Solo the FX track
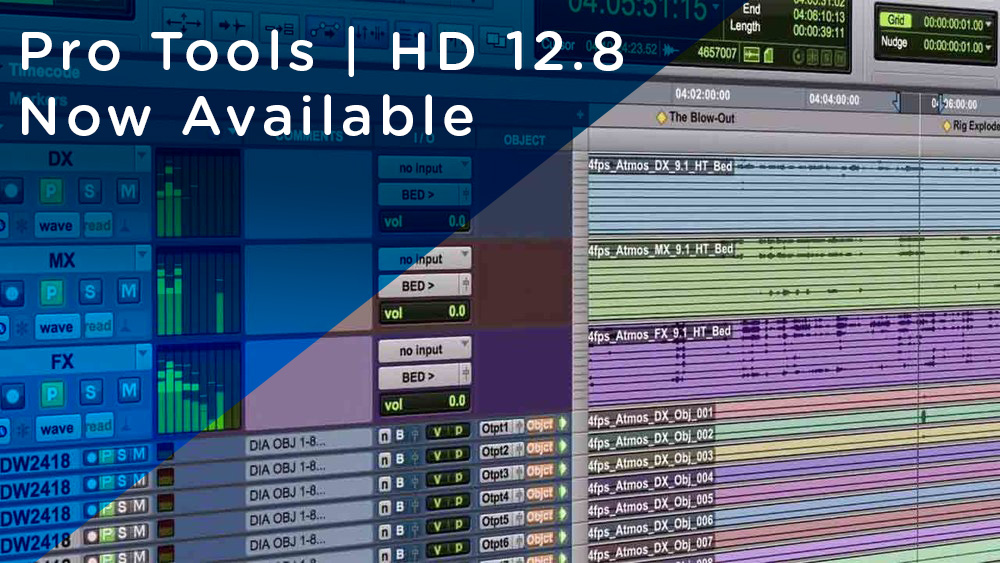This screenshot has width=1000, height=563. click(x=91, y=392)
